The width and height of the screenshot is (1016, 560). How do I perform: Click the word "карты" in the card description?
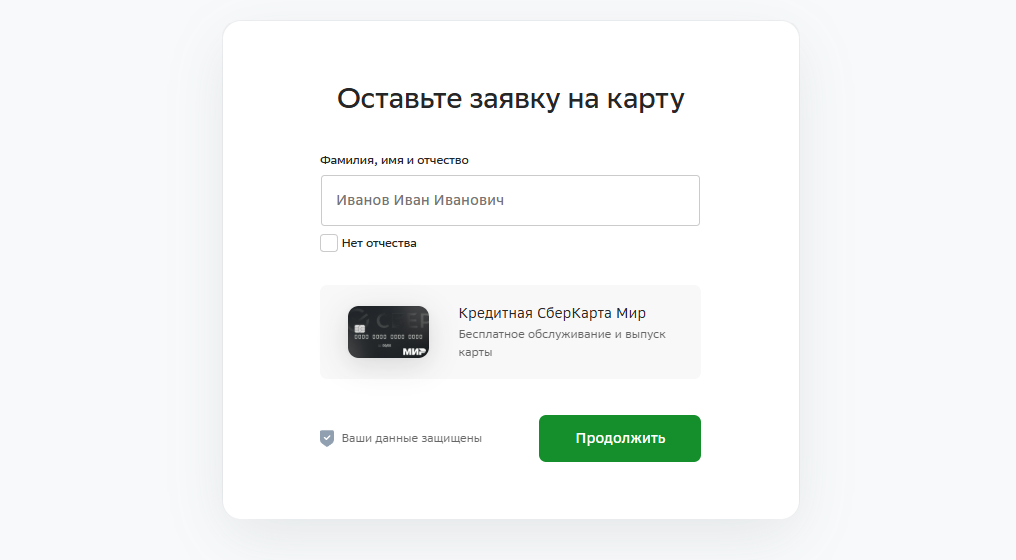pos(476,352)
